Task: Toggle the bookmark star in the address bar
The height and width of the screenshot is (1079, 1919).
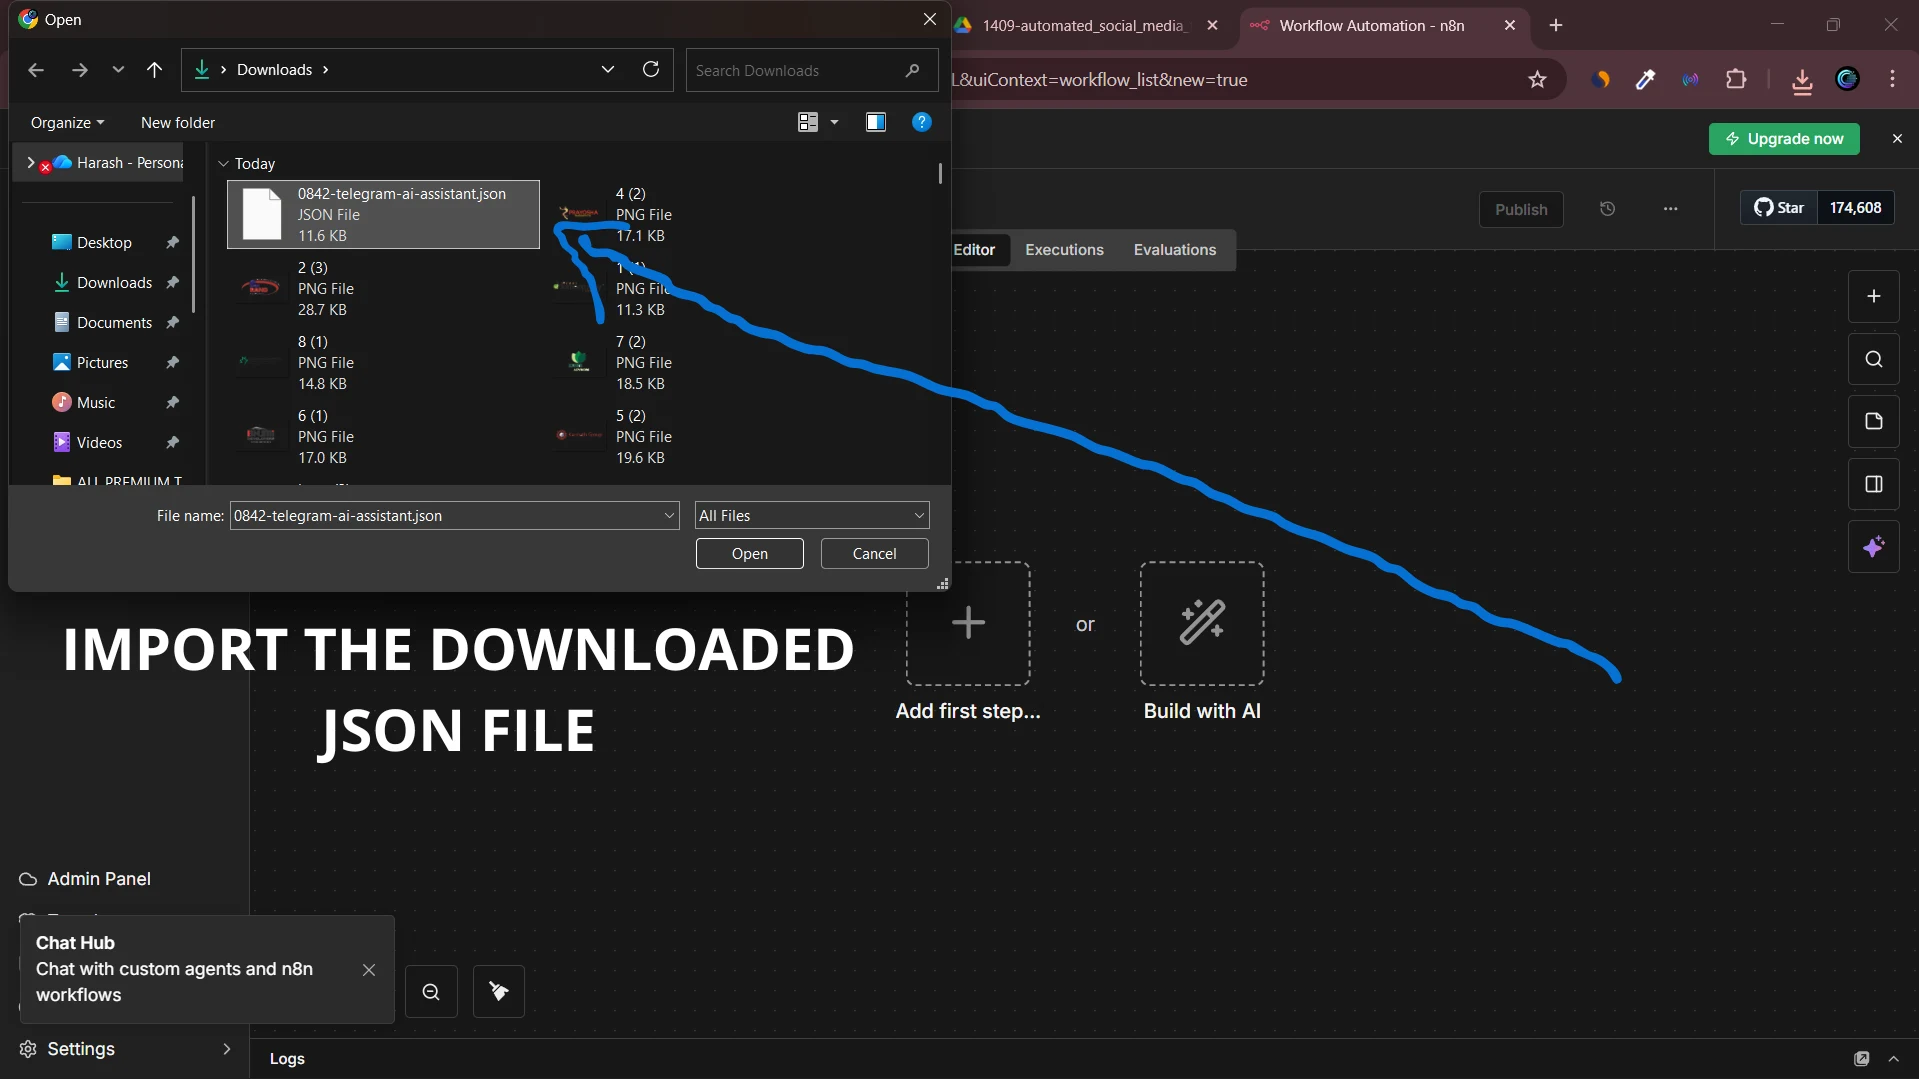Action: pyautogui.click(x=1538, y=80)
